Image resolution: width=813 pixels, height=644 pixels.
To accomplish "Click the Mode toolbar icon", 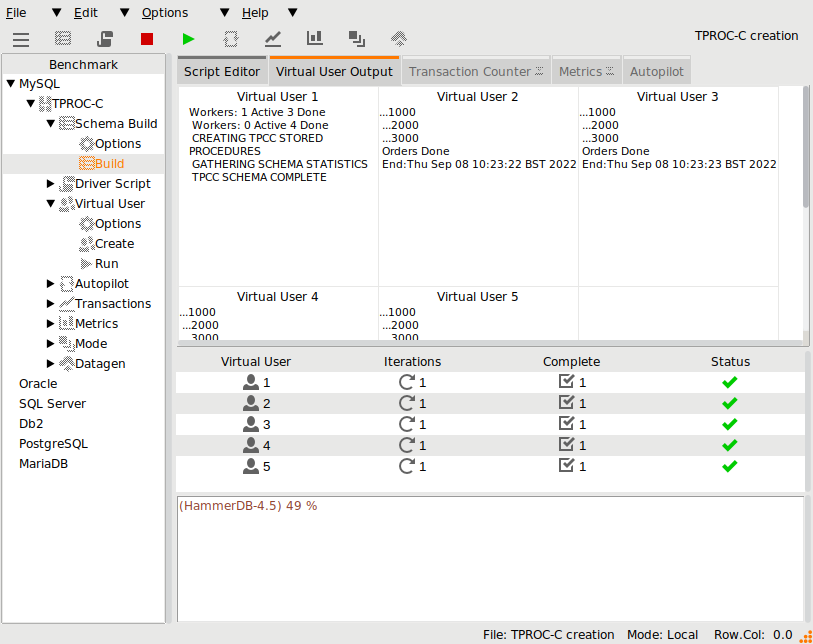I will (x=357, y=39).
